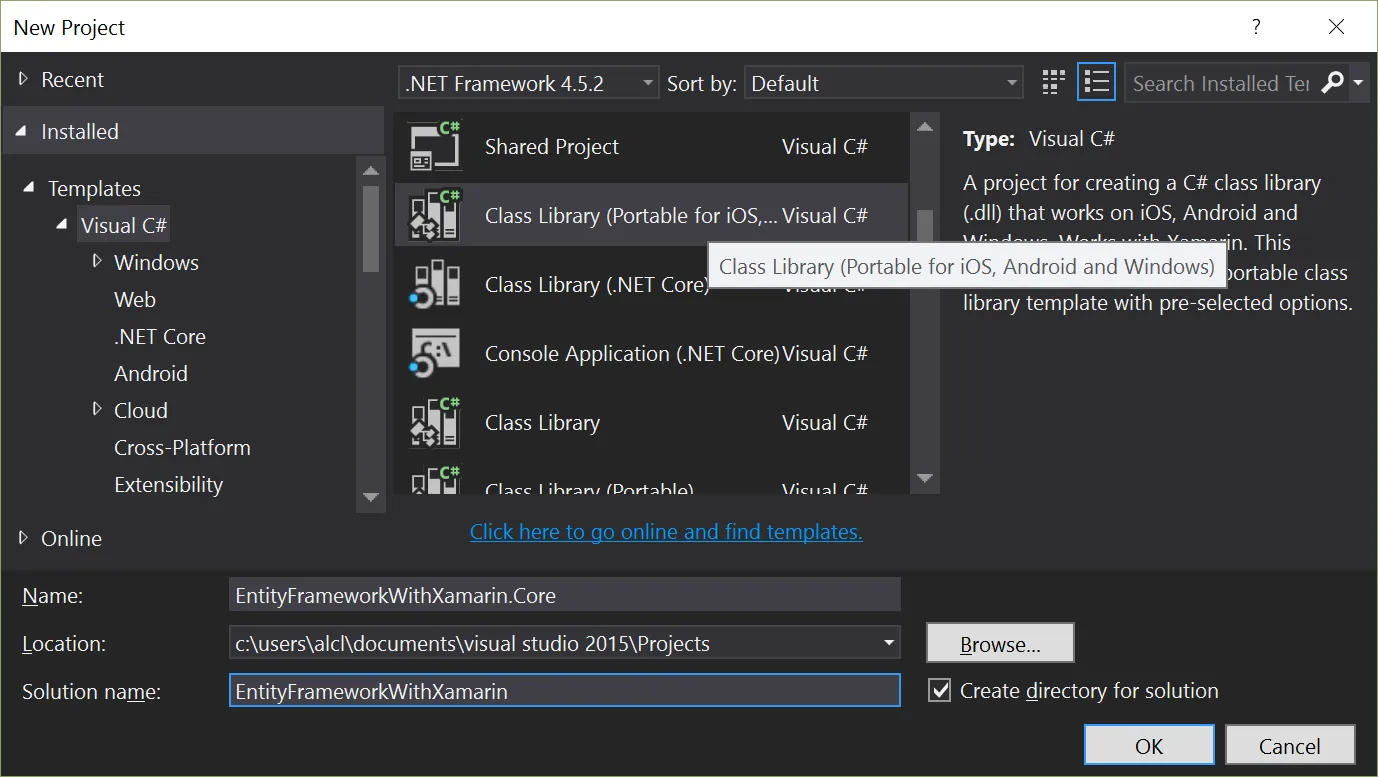The height and width of the screenshot is (777, 1378).
Task: Click the go online and find templates link
Action: [666, 532]
